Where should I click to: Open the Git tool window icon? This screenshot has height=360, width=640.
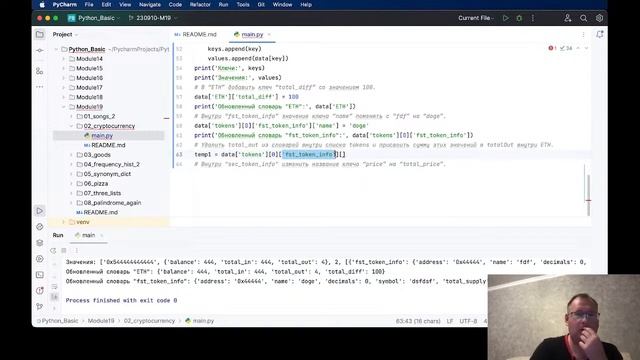coord(40,306)
